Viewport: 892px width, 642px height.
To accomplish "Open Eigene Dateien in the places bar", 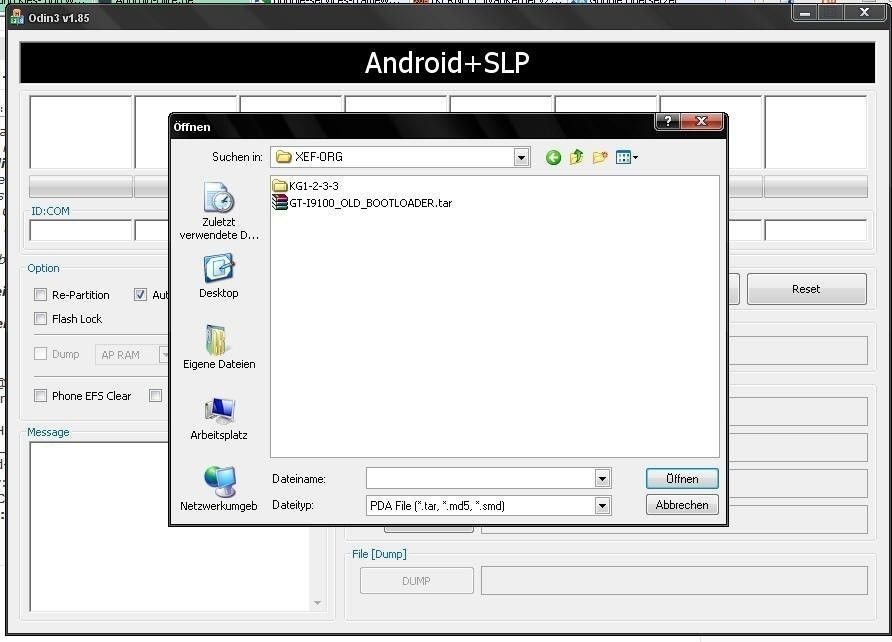I will (219, 347).
